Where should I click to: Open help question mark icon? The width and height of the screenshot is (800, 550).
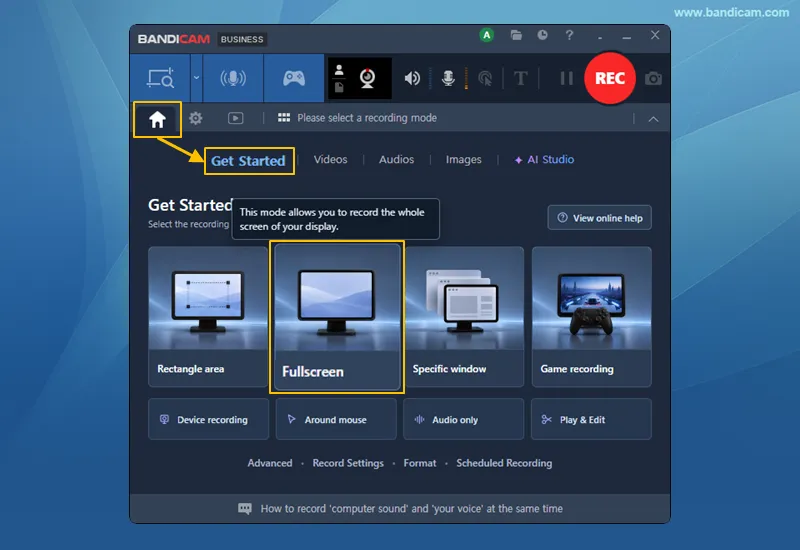tap(569, 35)
